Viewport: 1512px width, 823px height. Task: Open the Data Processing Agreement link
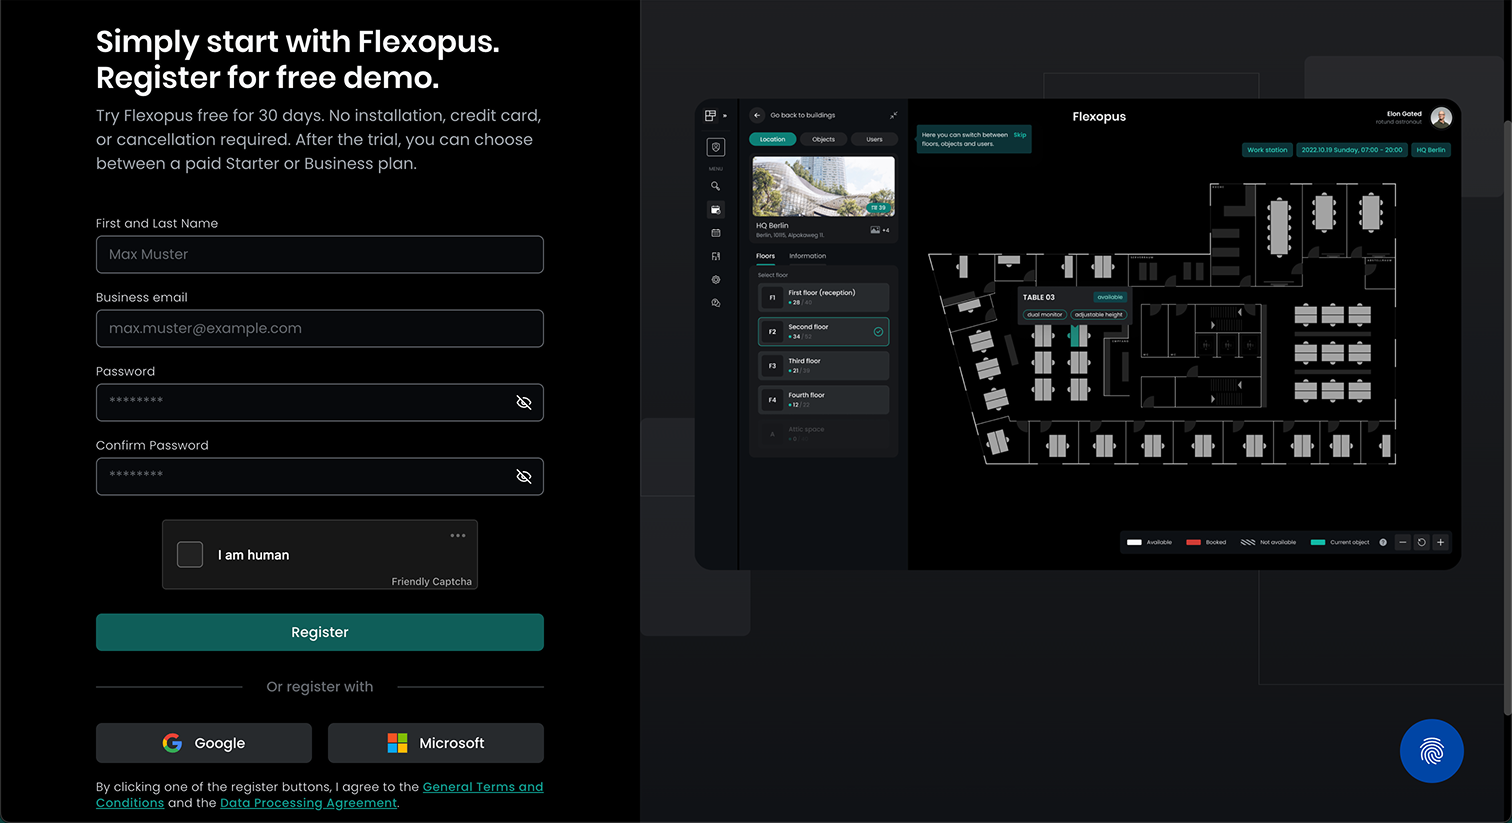click(x=308, y=803)
